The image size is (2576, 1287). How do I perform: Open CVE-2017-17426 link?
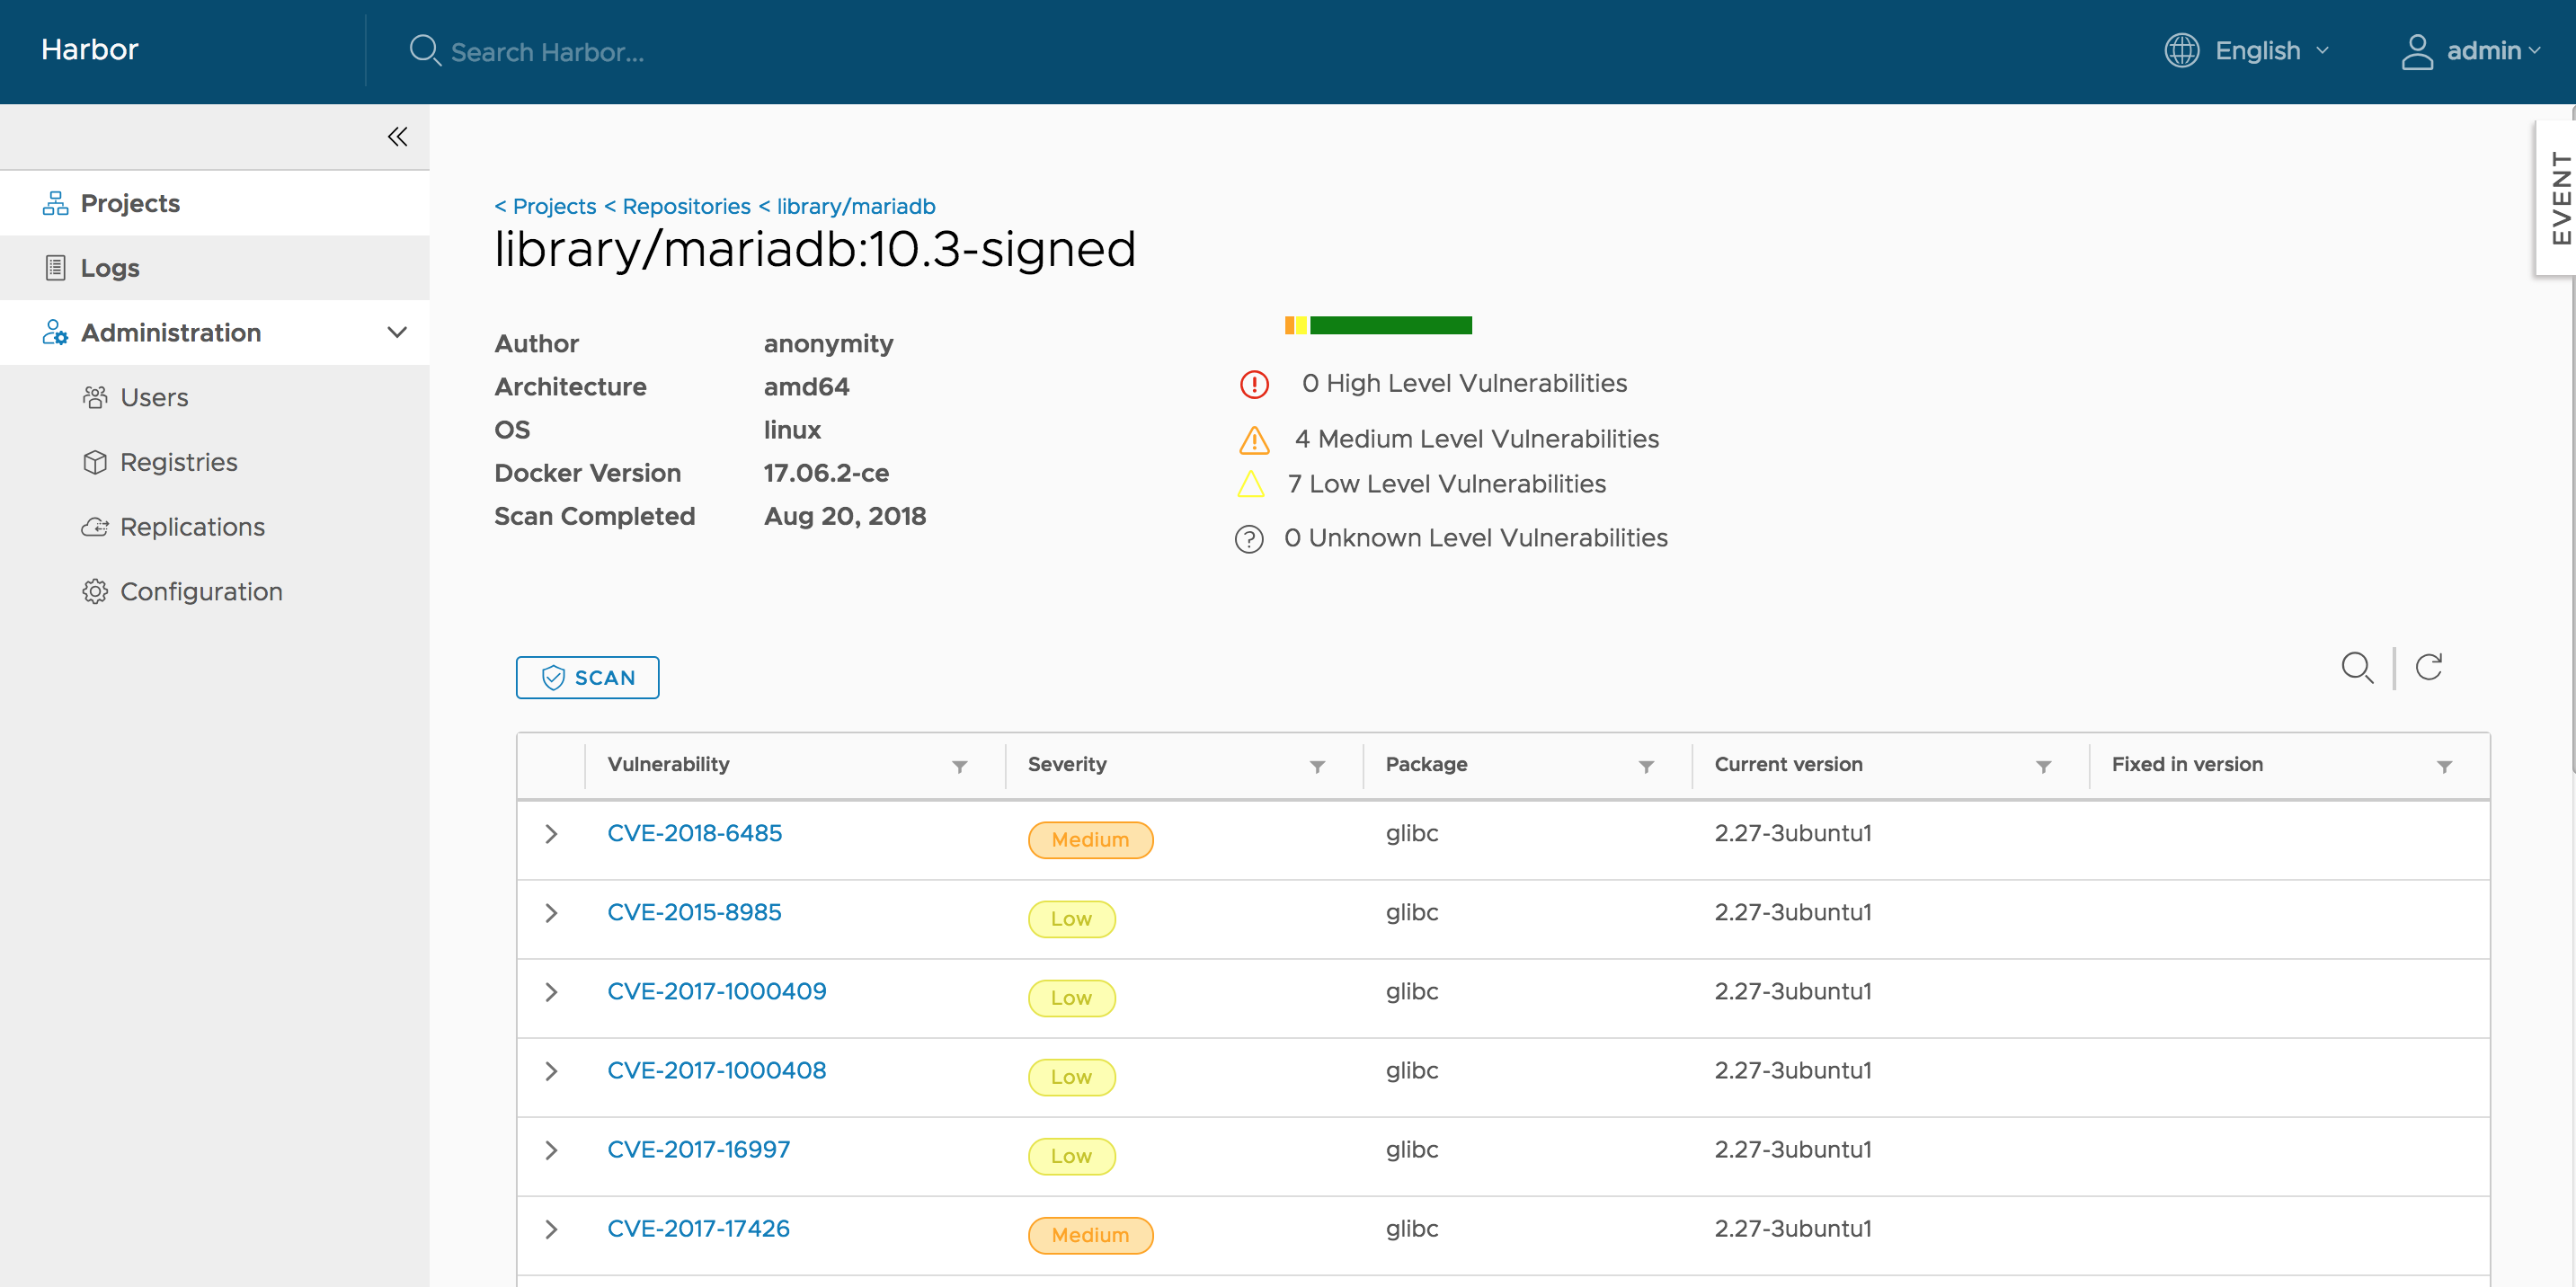[698, 1228]
